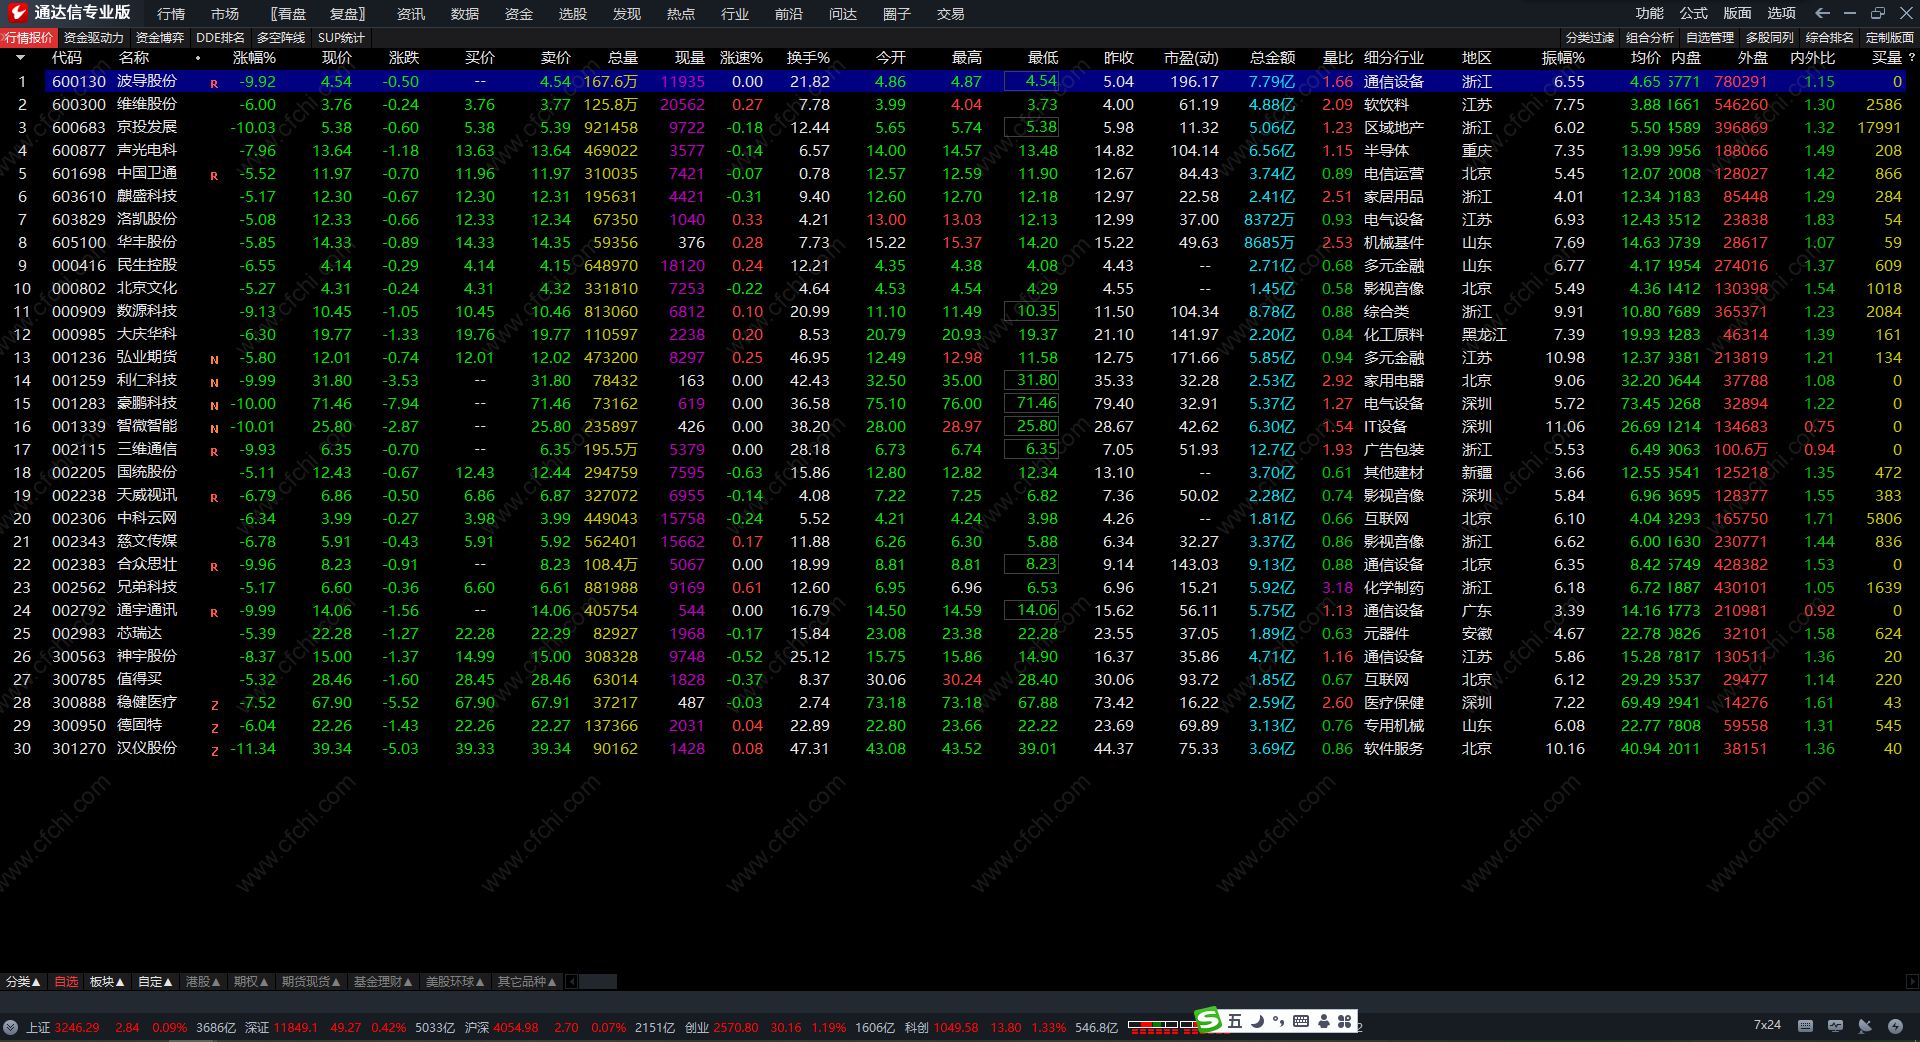The width and height of the screenshot is (1920, 1042).
Task: Sort by the 换手% column header
Action: coord(808,58)
